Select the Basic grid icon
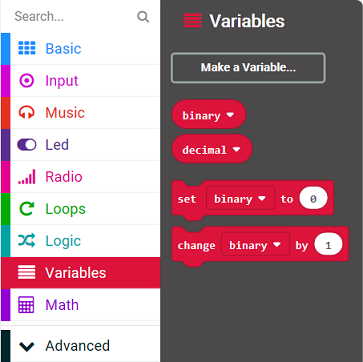The width and height of the screenshot is (363, 362). coord(27,48)
